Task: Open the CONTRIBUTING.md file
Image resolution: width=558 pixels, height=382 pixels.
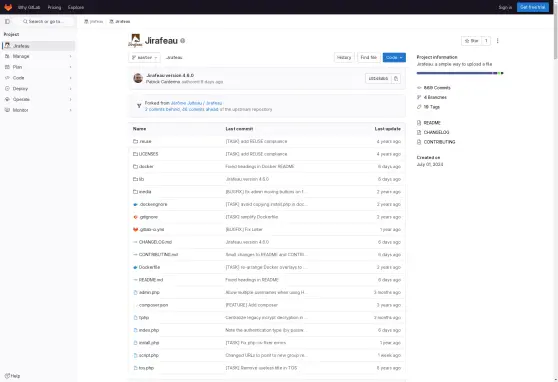Action: coord(158,255)
